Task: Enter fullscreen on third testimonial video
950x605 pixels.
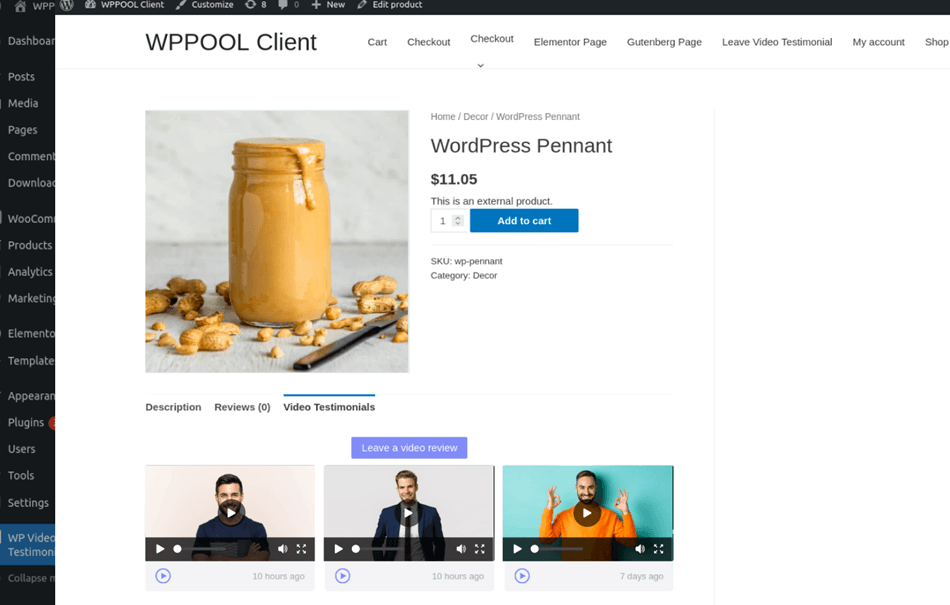Action: pos(659,549)
